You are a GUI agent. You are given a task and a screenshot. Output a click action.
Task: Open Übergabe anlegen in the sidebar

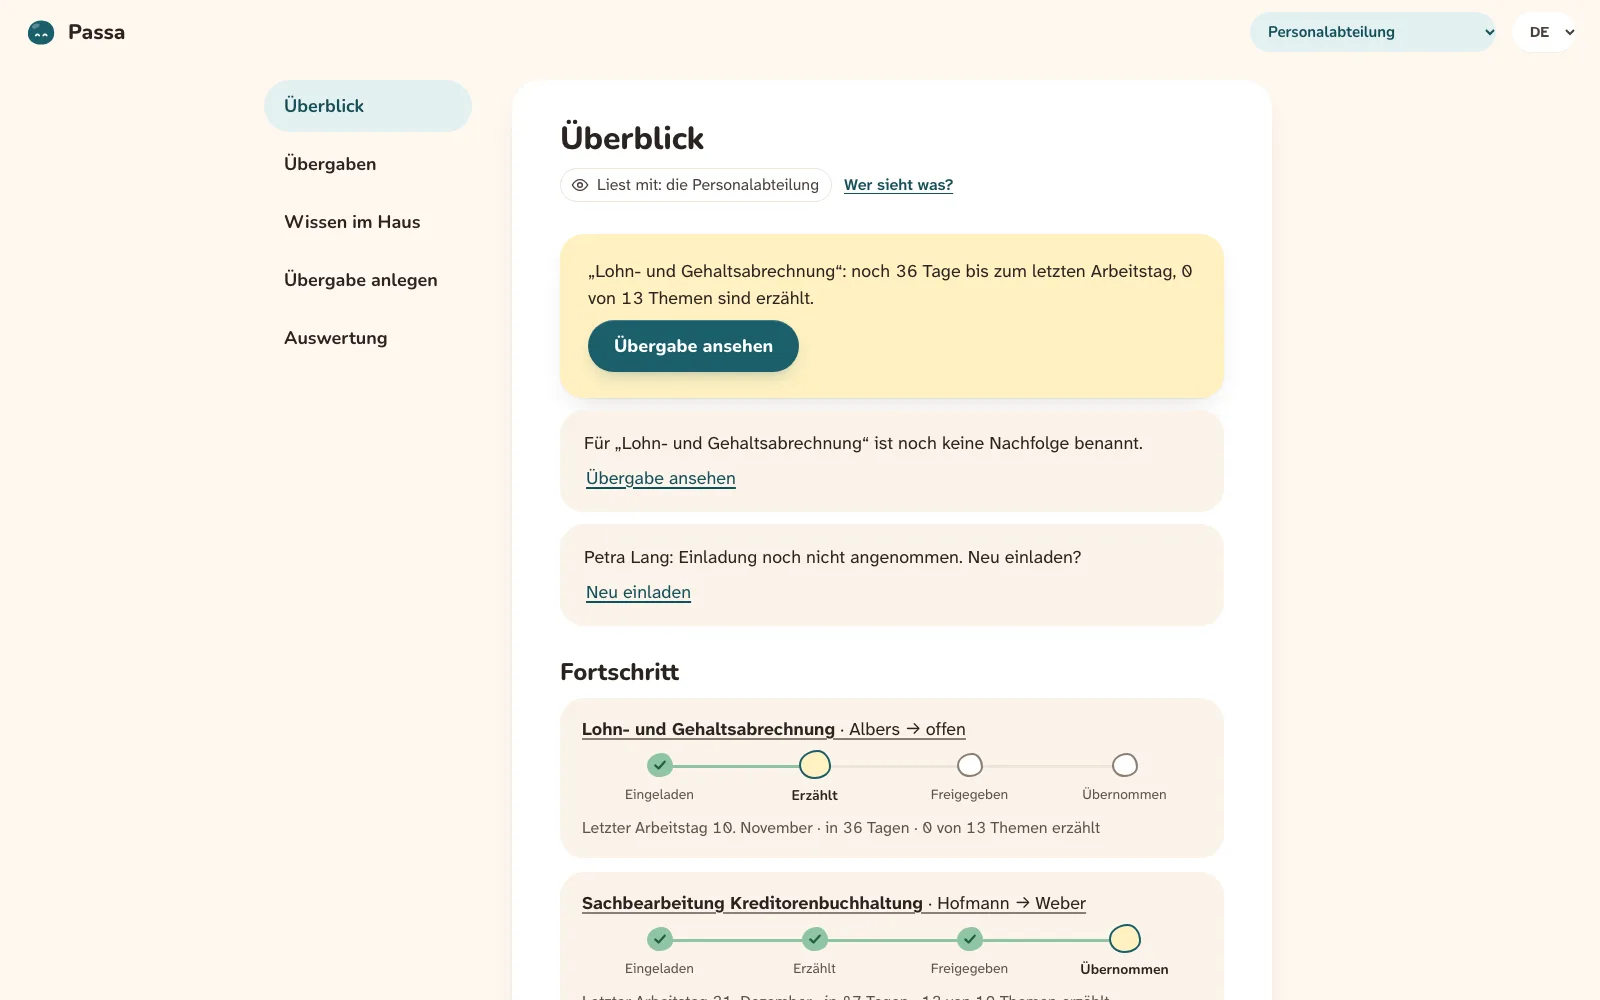pyautogui.click(x=368, y=280)
